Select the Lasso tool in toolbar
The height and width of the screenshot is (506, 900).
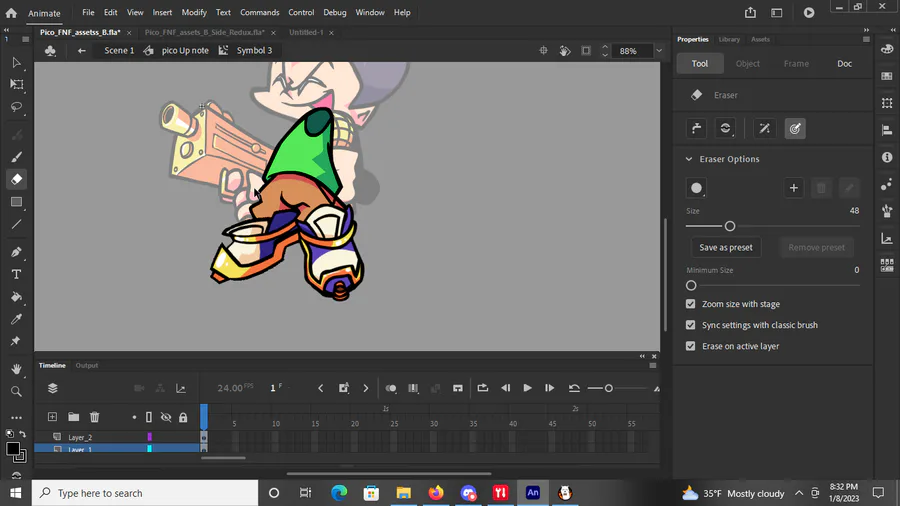[x=16, y=106]
